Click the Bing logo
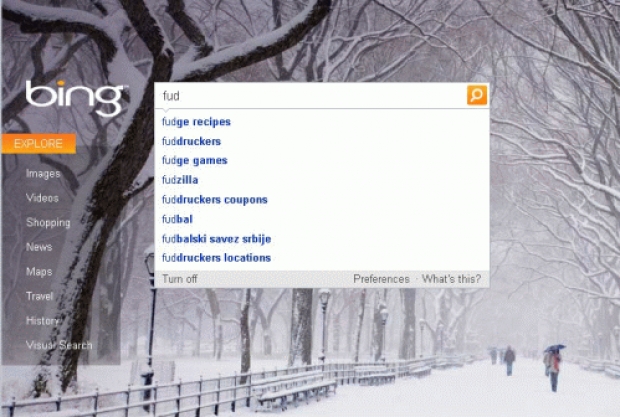Viewport: 620px width, 417px height. [76, 97]
